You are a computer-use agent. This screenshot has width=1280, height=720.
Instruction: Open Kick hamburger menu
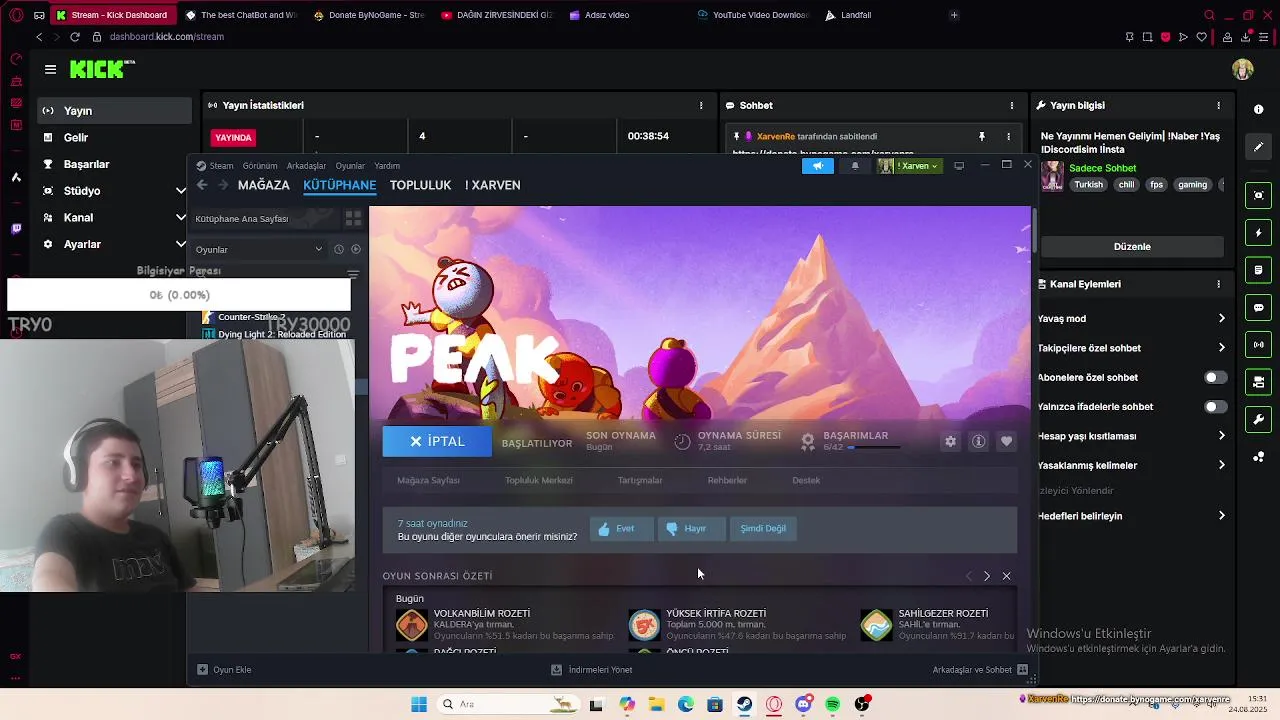50,69
